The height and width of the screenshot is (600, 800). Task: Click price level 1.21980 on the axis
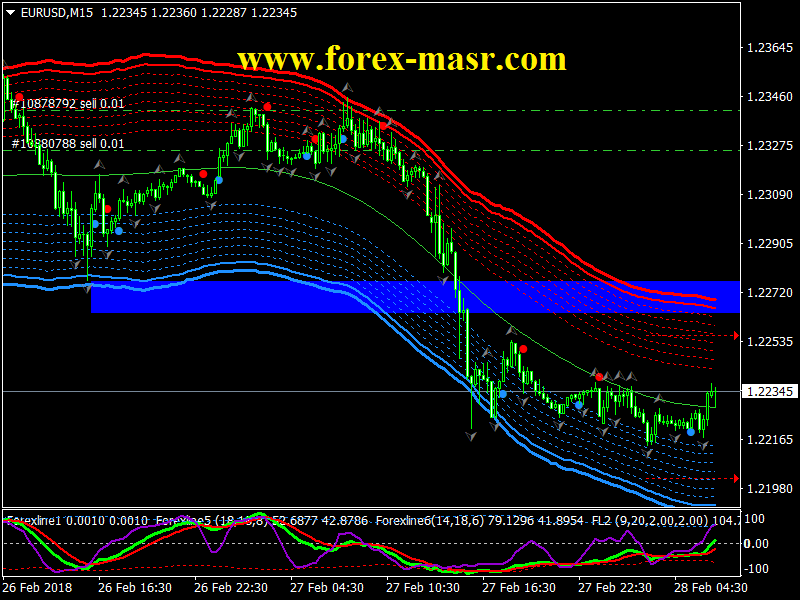(x=770, y=489)
